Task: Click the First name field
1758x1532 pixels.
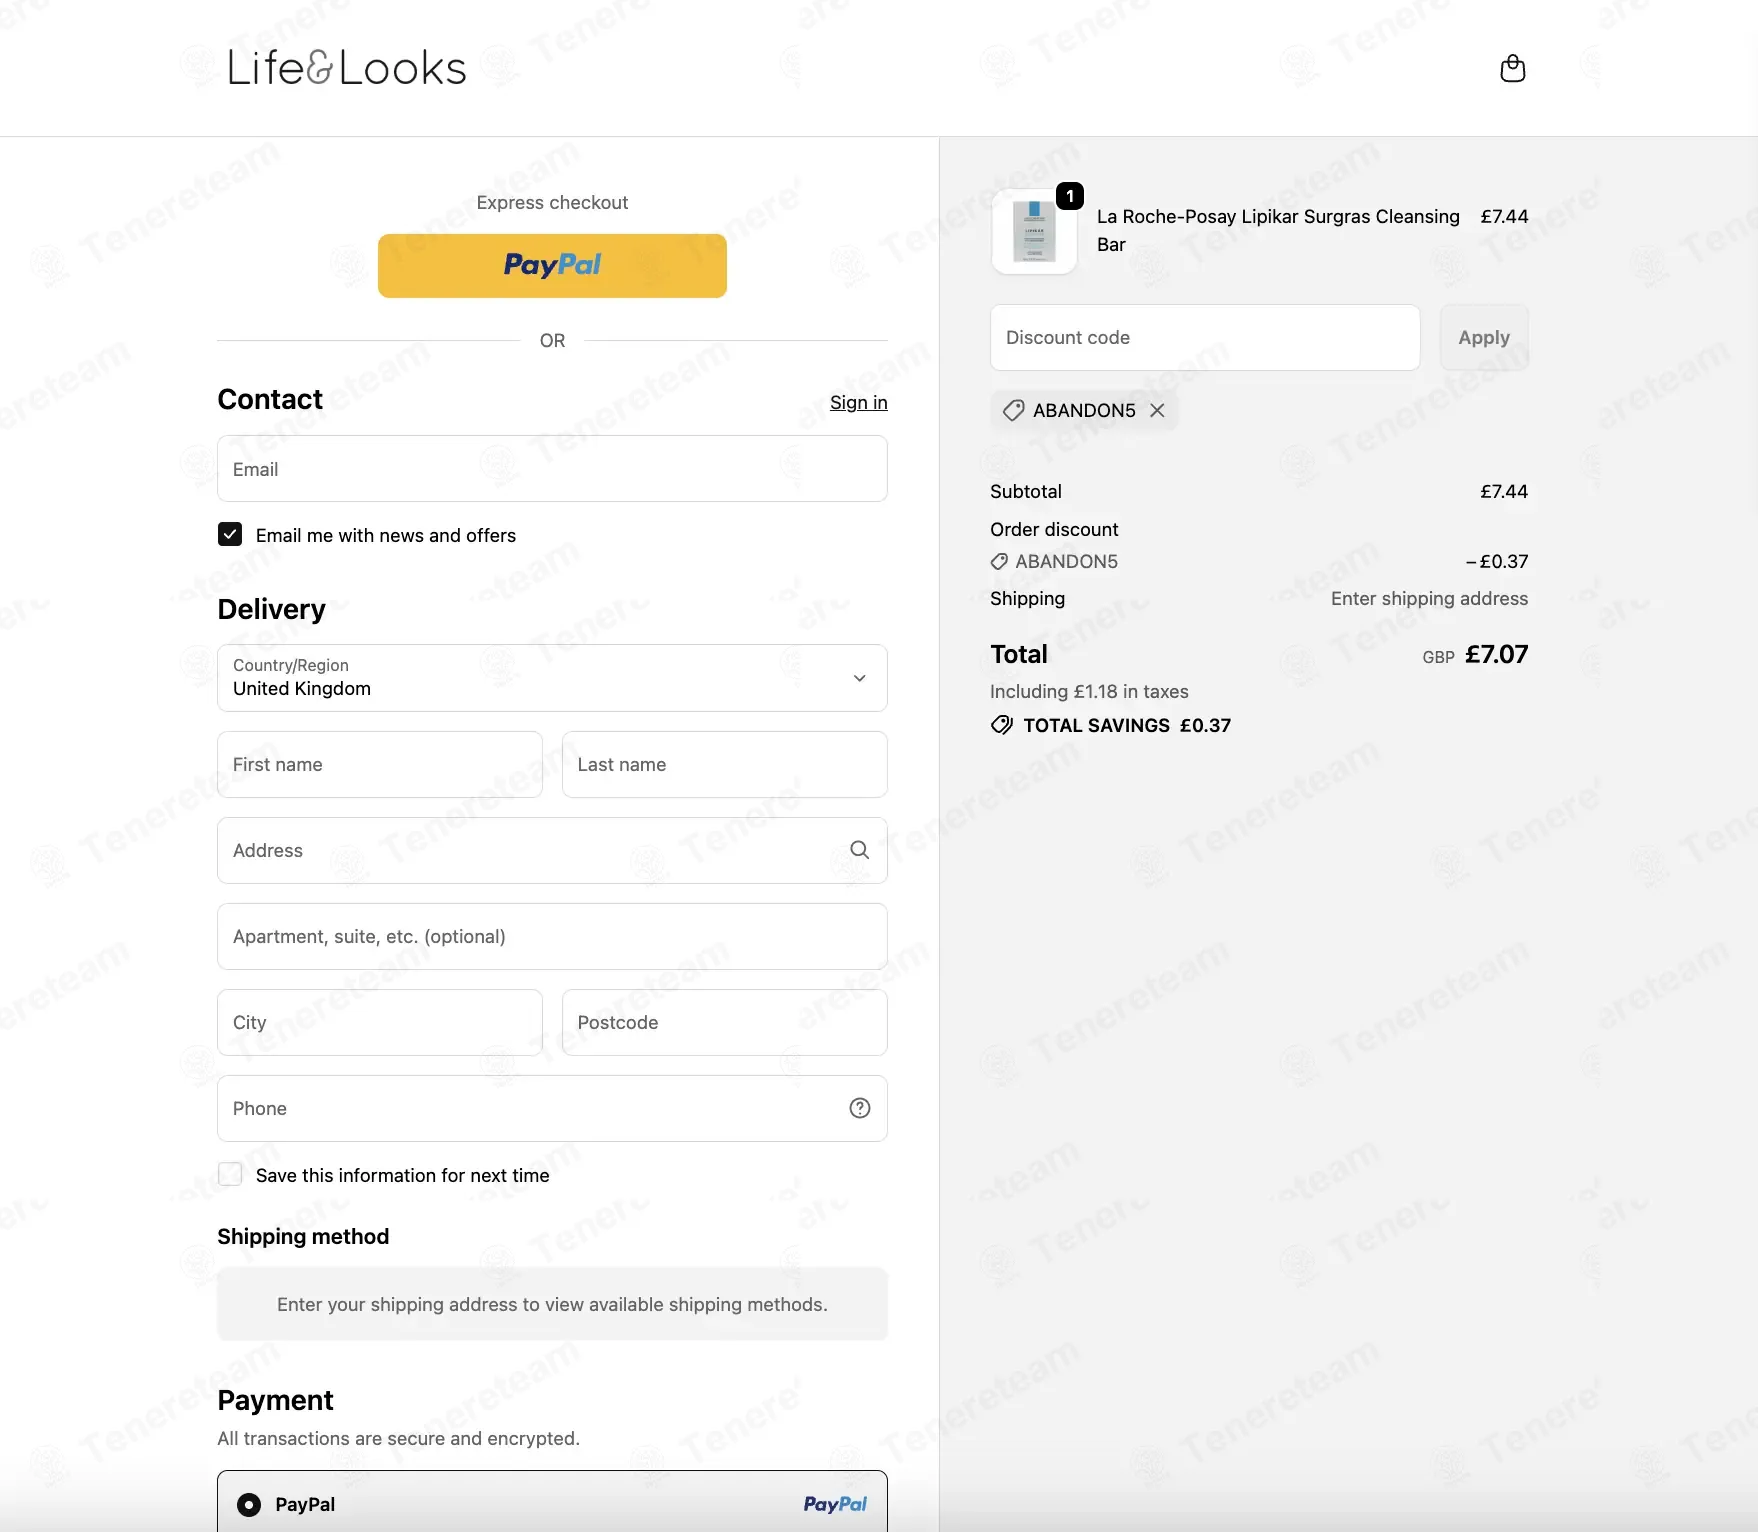Action: (x=380, y=764)
